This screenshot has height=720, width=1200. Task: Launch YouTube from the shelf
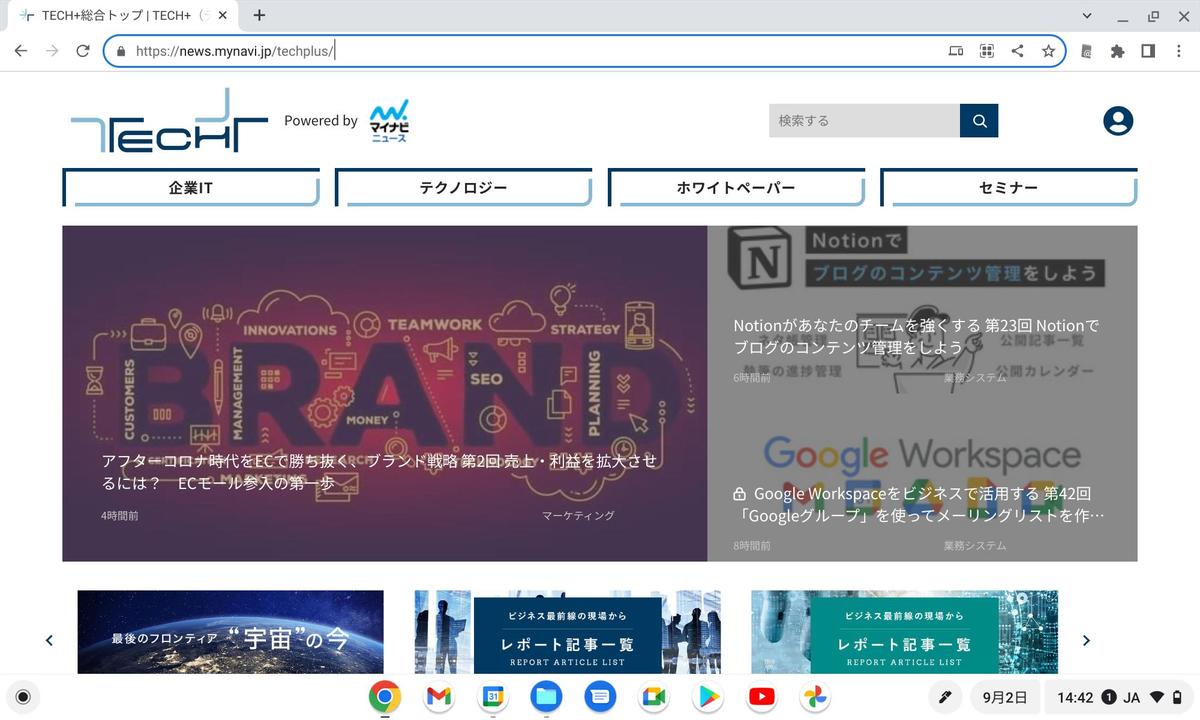[762, 697]
